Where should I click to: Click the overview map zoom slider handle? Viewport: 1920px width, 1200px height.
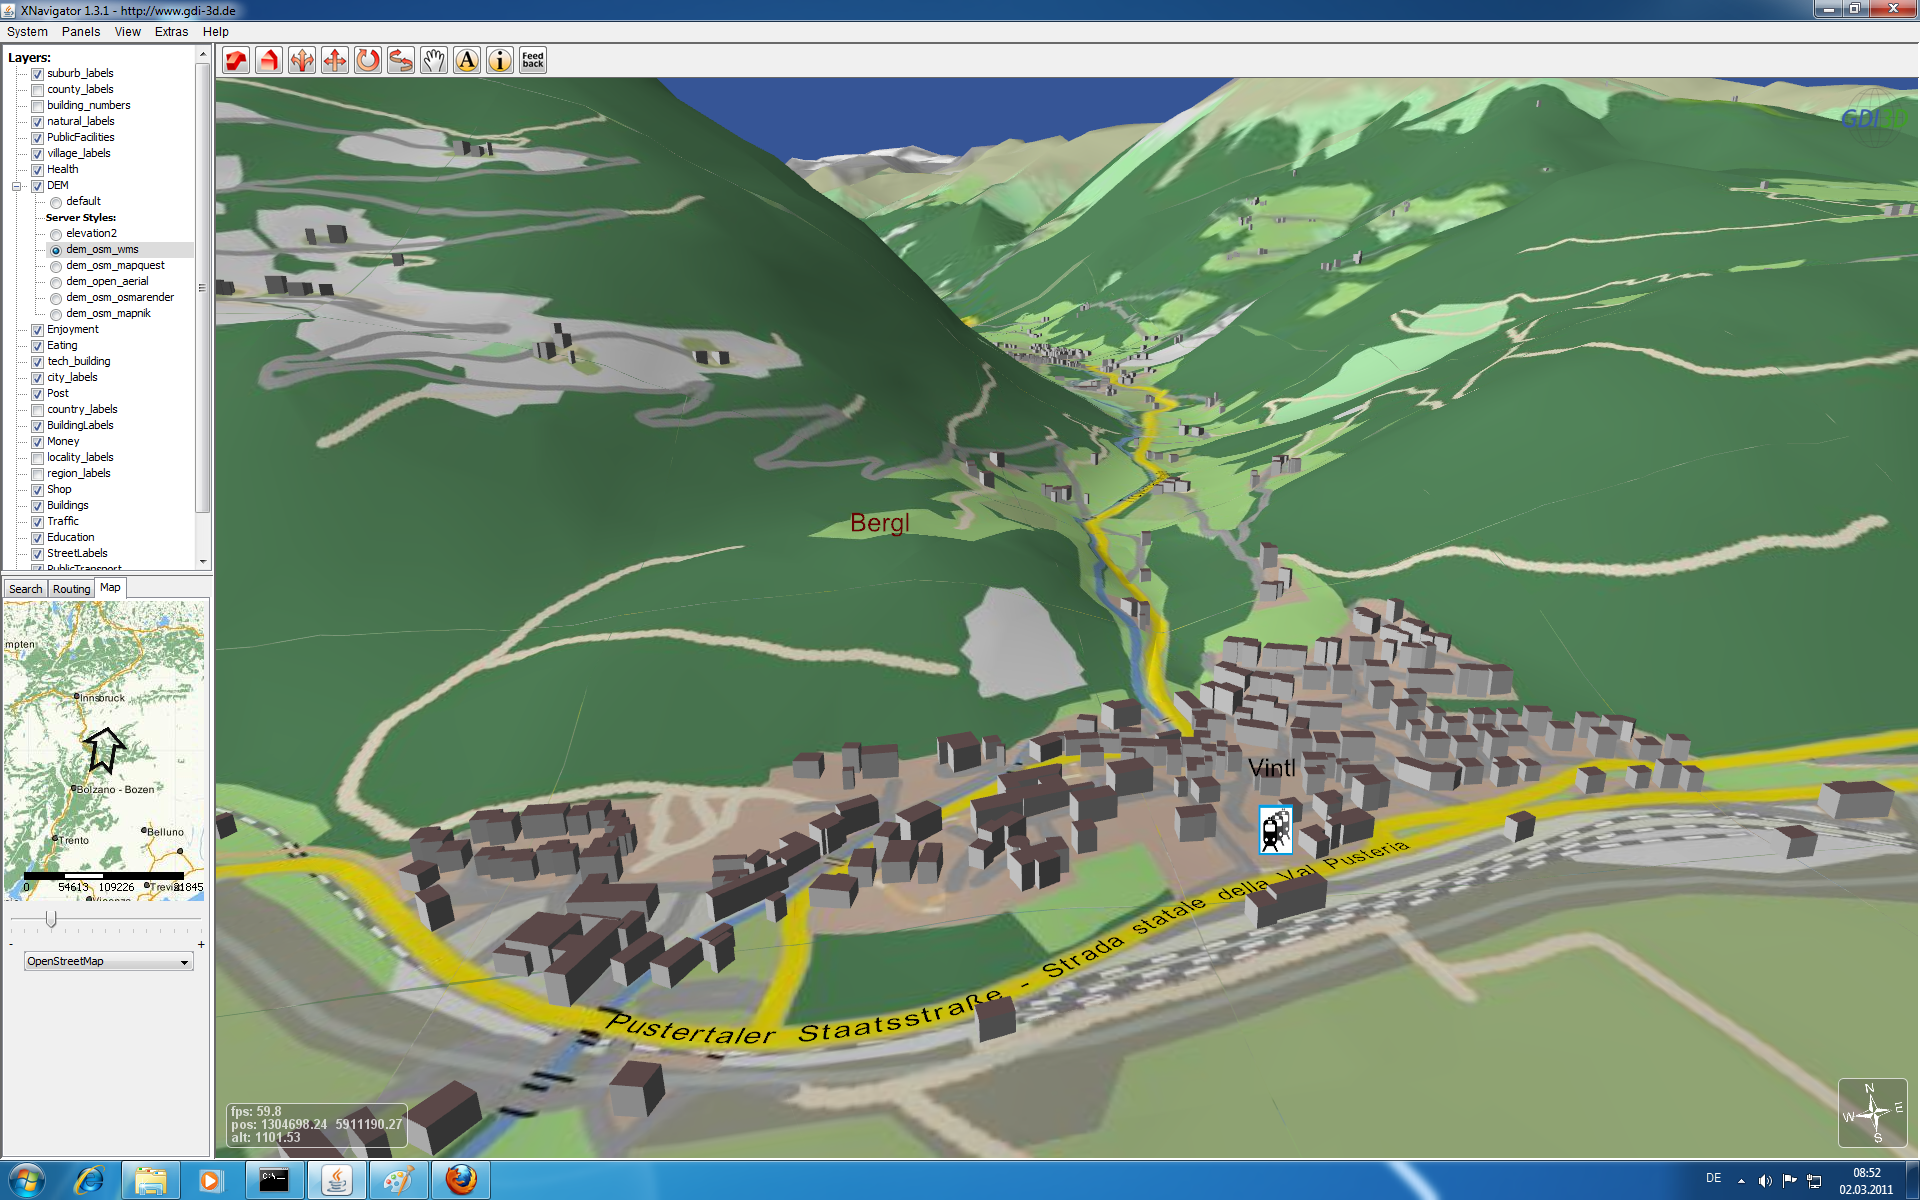click(x=51, y=918)
